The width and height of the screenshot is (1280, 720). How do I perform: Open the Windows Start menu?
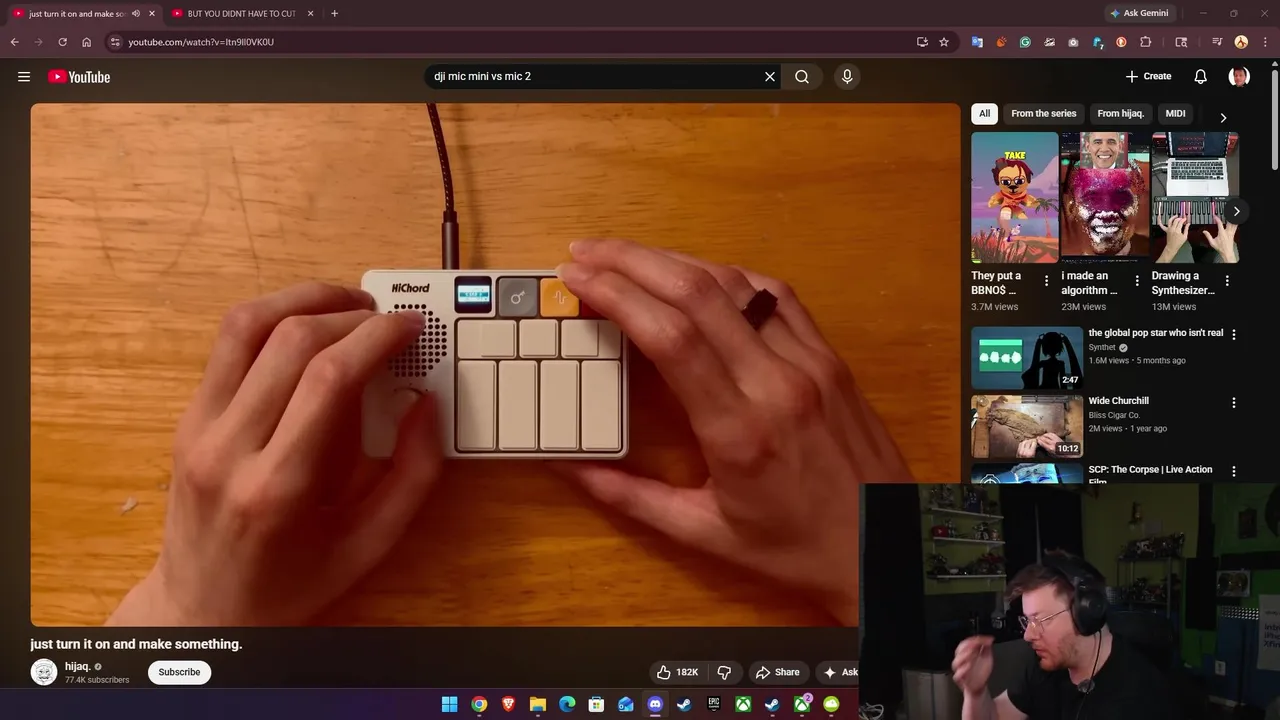(x=450, y=705)
